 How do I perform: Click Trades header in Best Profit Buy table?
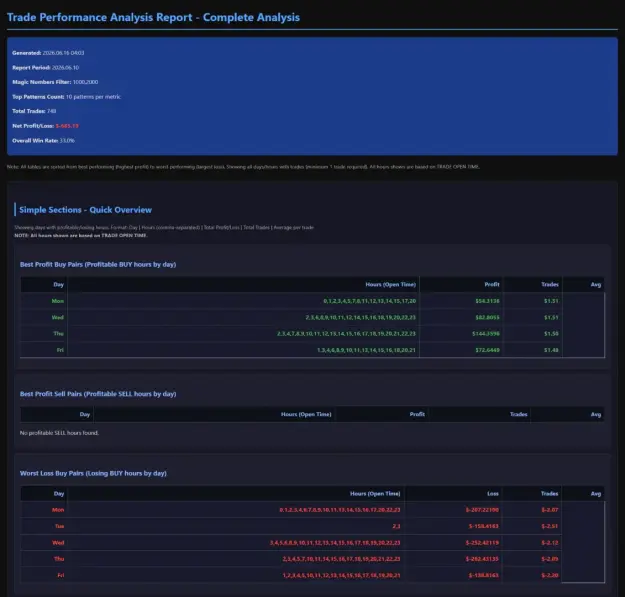coord(550,285)
